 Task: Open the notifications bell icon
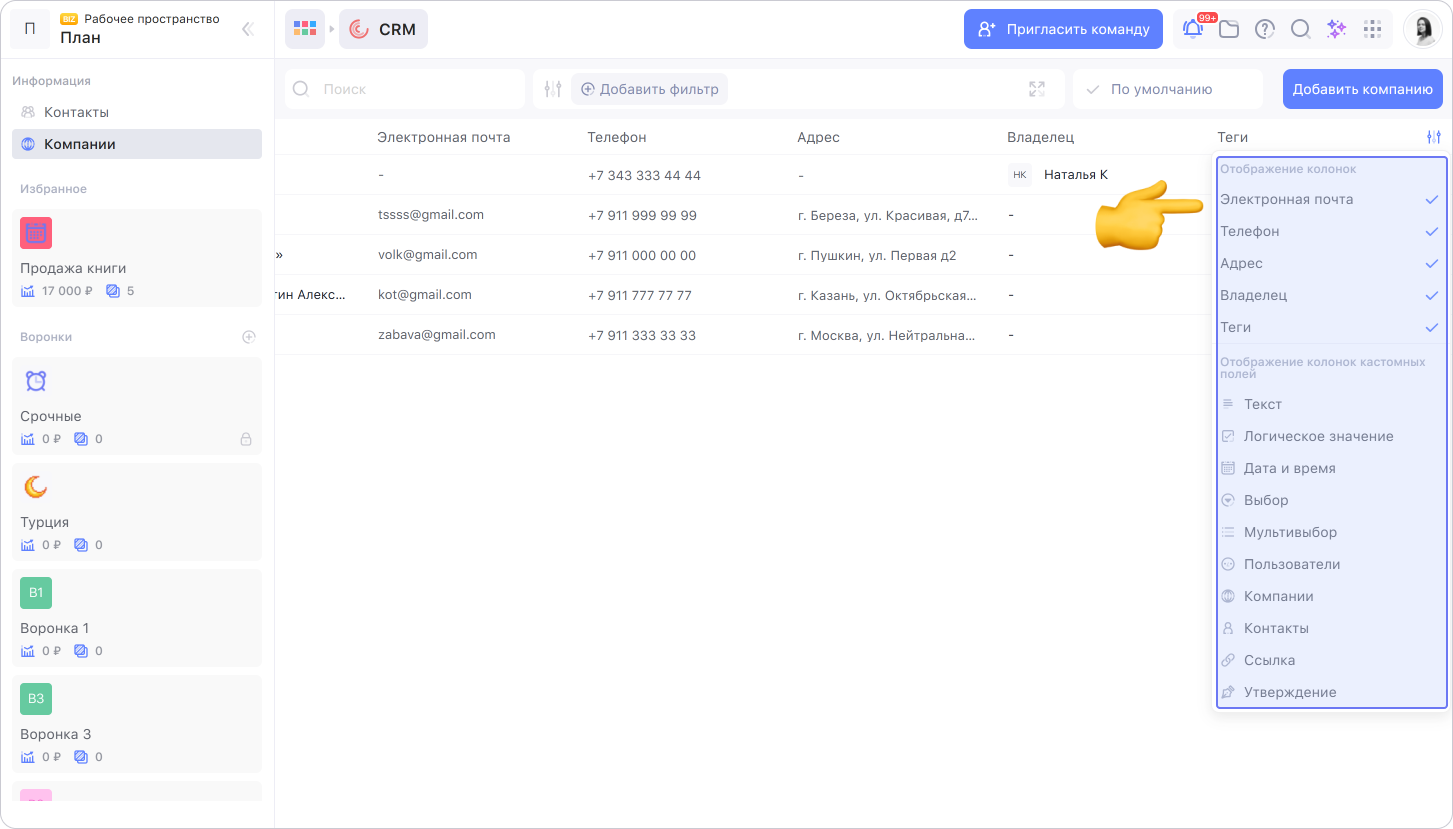[x=1193, y=29]
